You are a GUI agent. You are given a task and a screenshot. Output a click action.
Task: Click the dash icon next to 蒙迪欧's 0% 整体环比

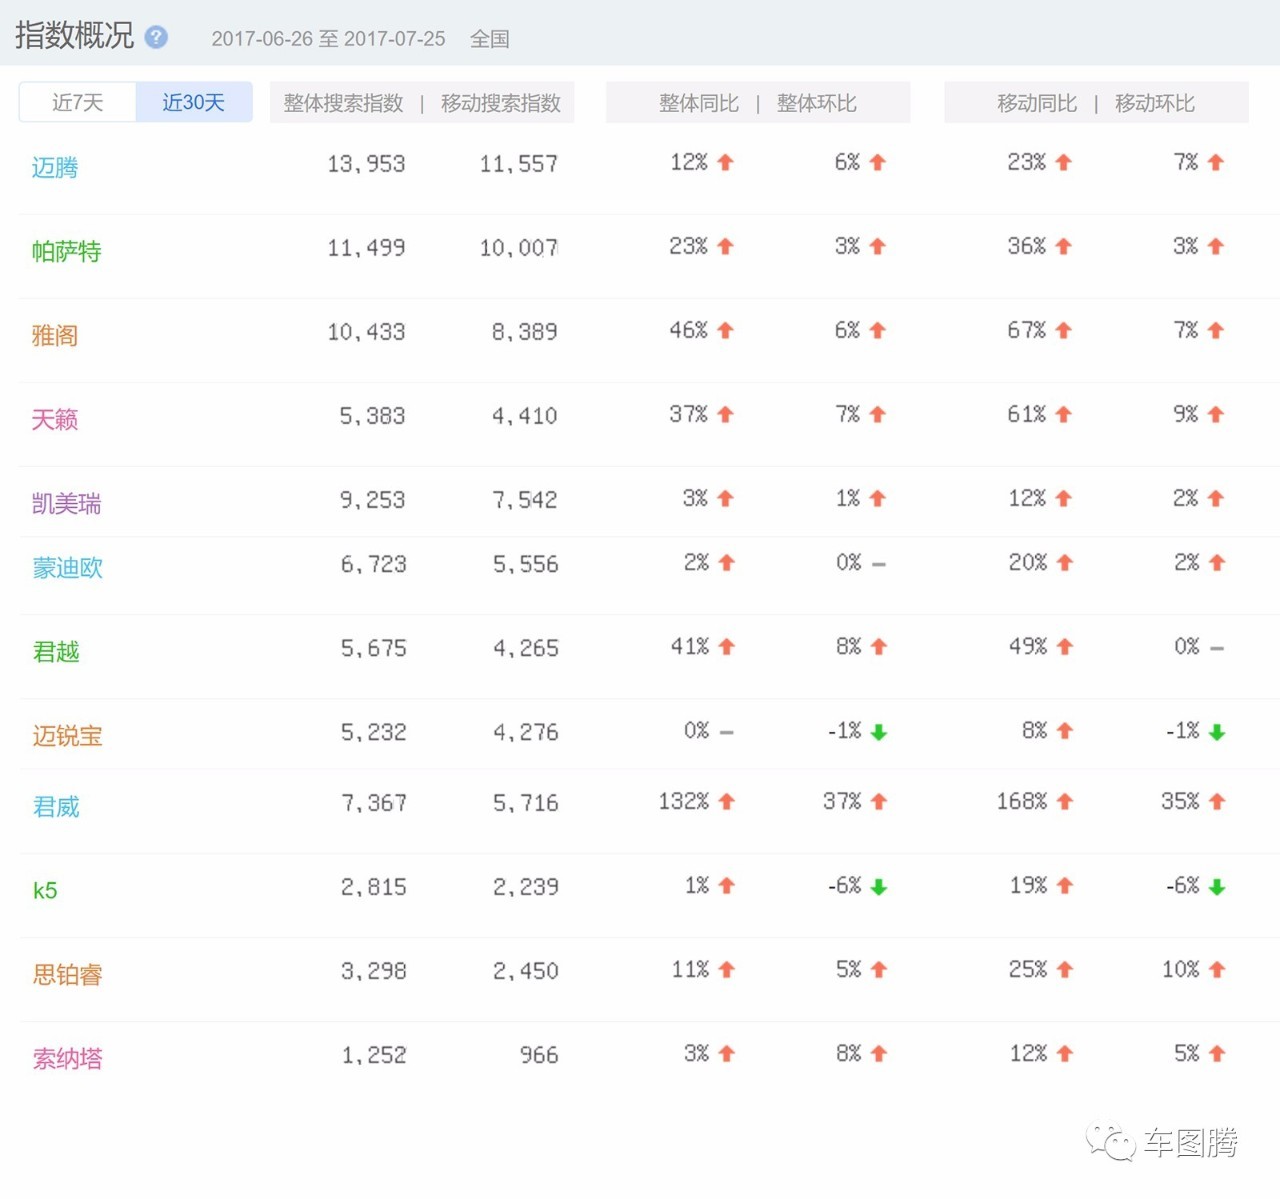[877, 563]
